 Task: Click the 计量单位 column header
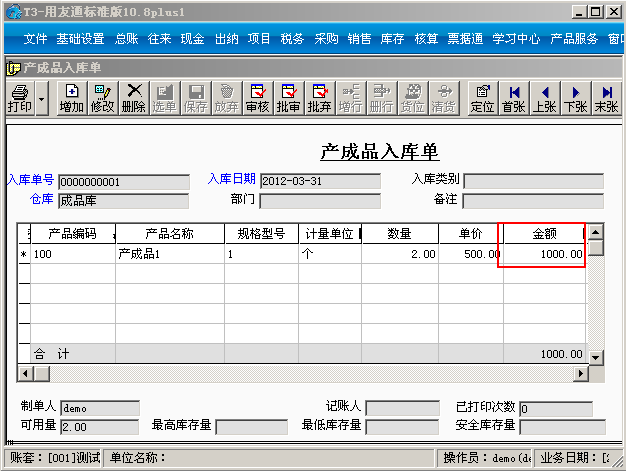coord(330,234)
